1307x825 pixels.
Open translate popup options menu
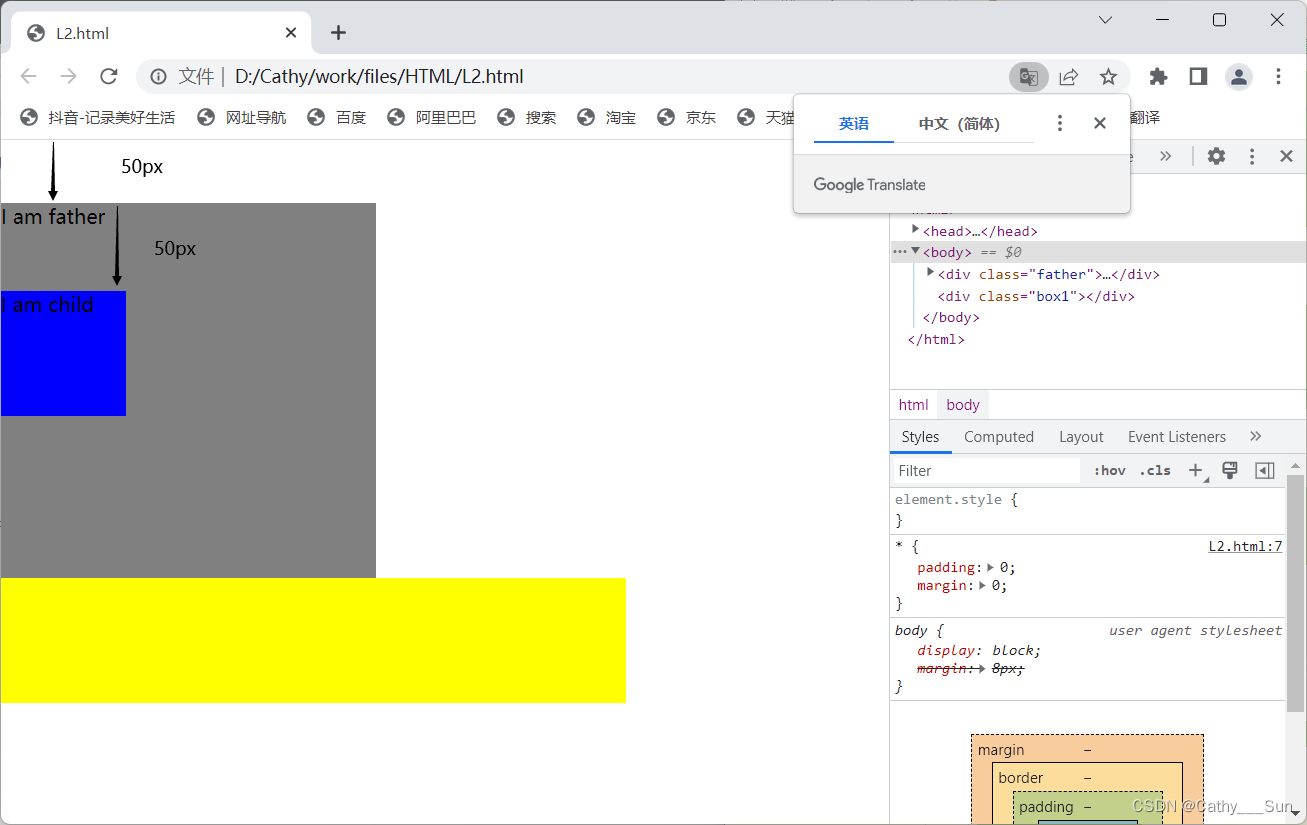point(1060,123)
